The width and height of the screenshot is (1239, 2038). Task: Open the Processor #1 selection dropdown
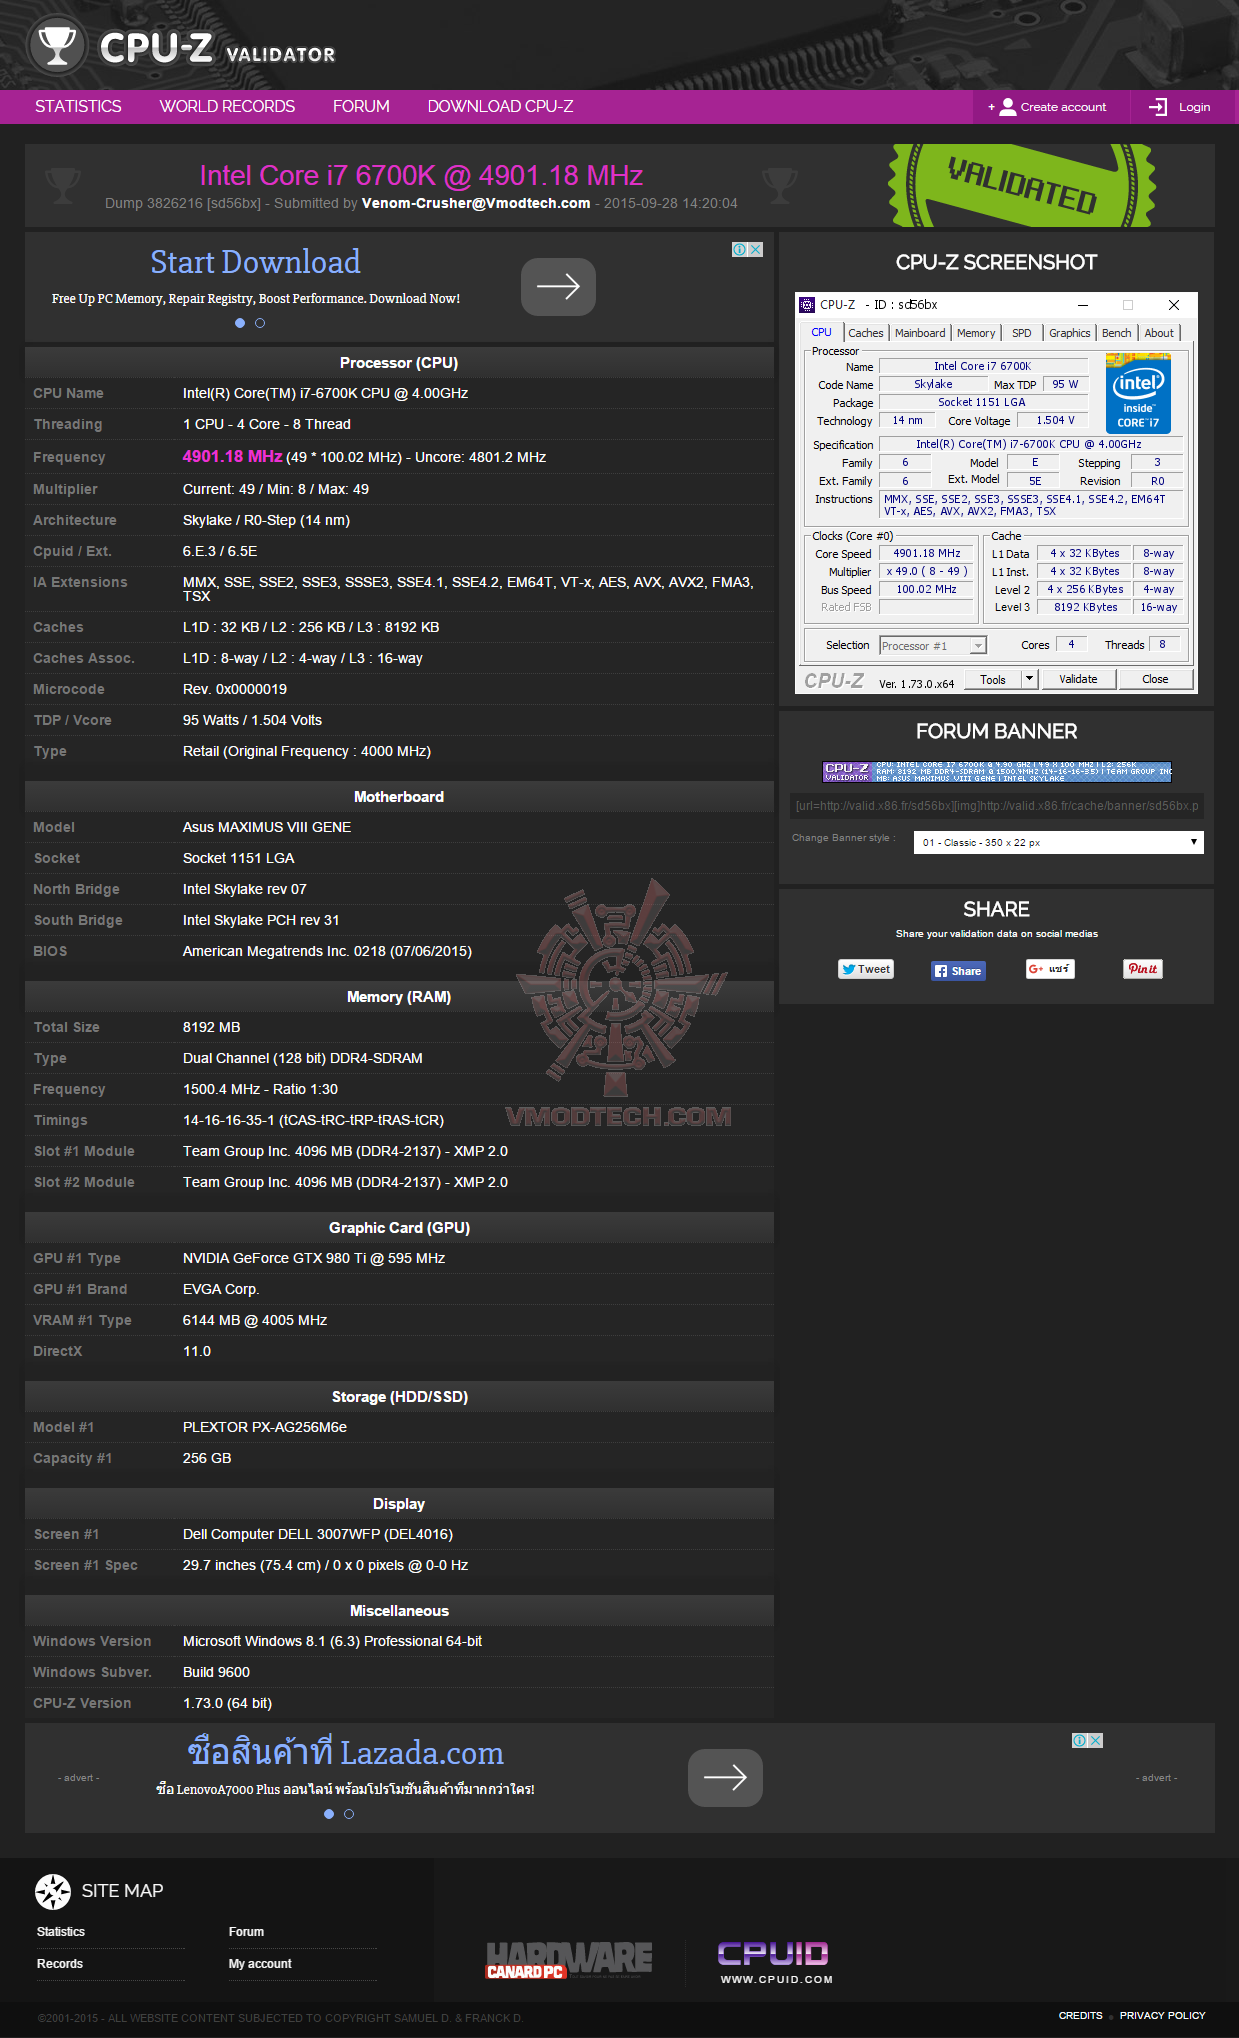coord(933,646)
